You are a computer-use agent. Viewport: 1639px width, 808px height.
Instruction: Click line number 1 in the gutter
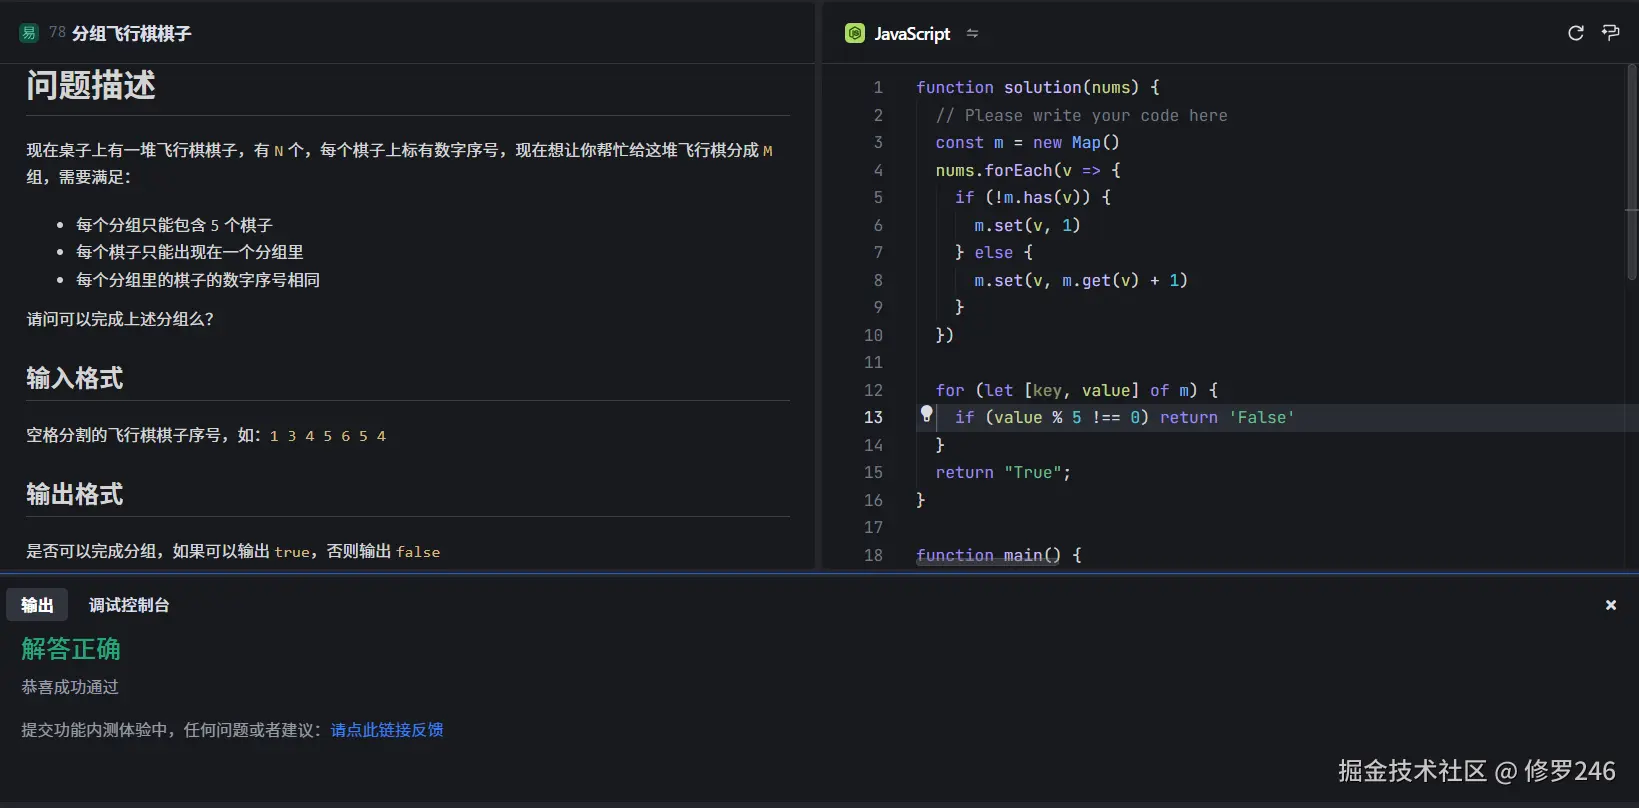[877, 88]
